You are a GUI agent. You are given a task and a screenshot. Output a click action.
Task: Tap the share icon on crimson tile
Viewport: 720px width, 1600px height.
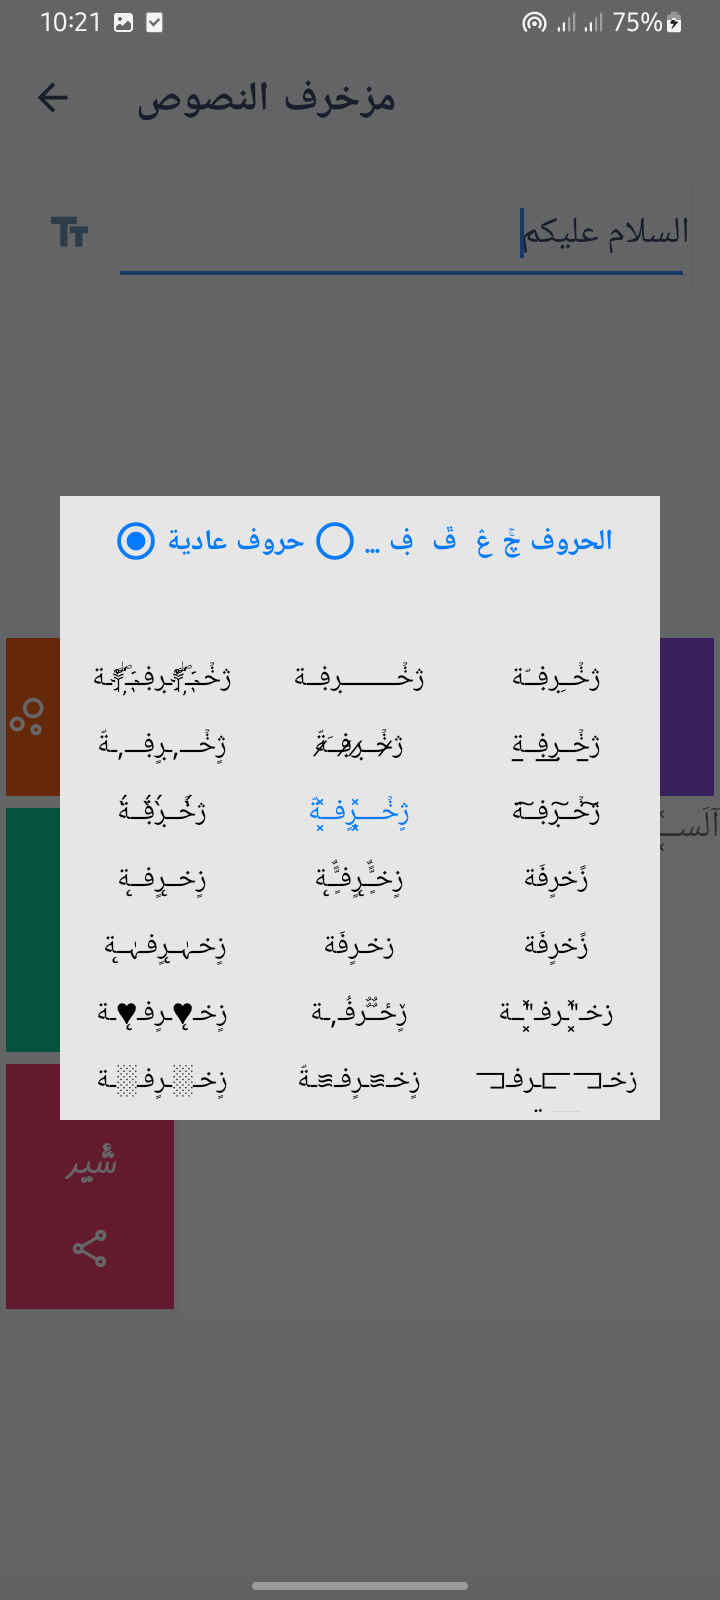[x=90, y=1248]
